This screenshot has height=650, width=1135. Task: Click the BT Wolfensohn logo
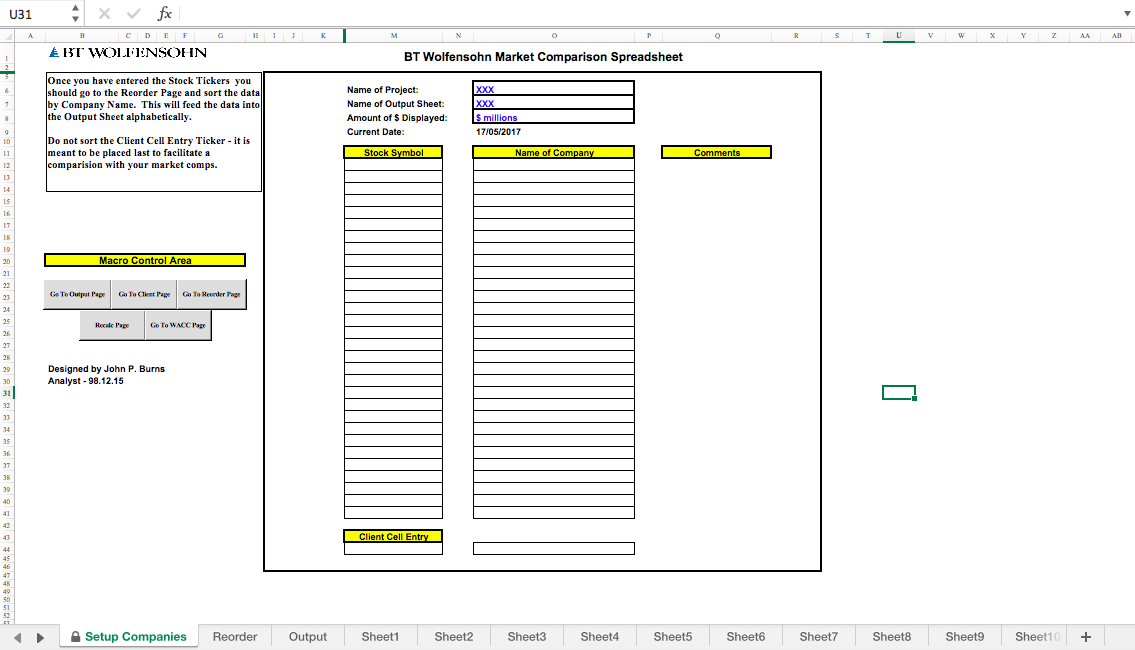(x=127, y=53)
